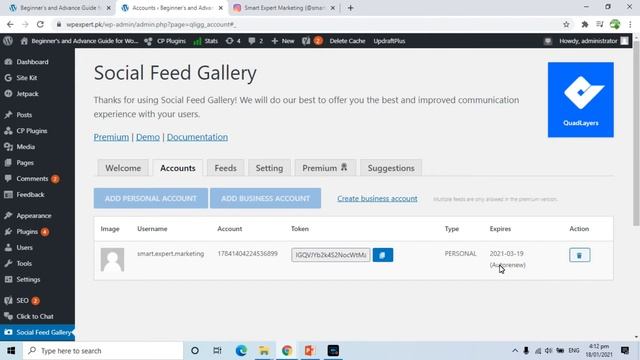Open the Windows Start menu

11,351
